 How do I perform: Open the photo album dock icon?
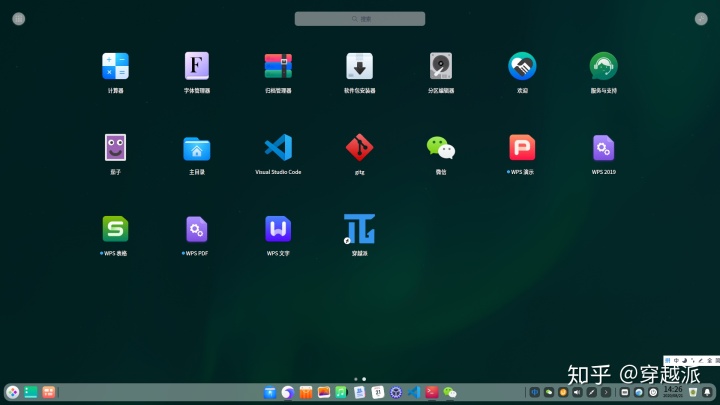coord(324,393)
